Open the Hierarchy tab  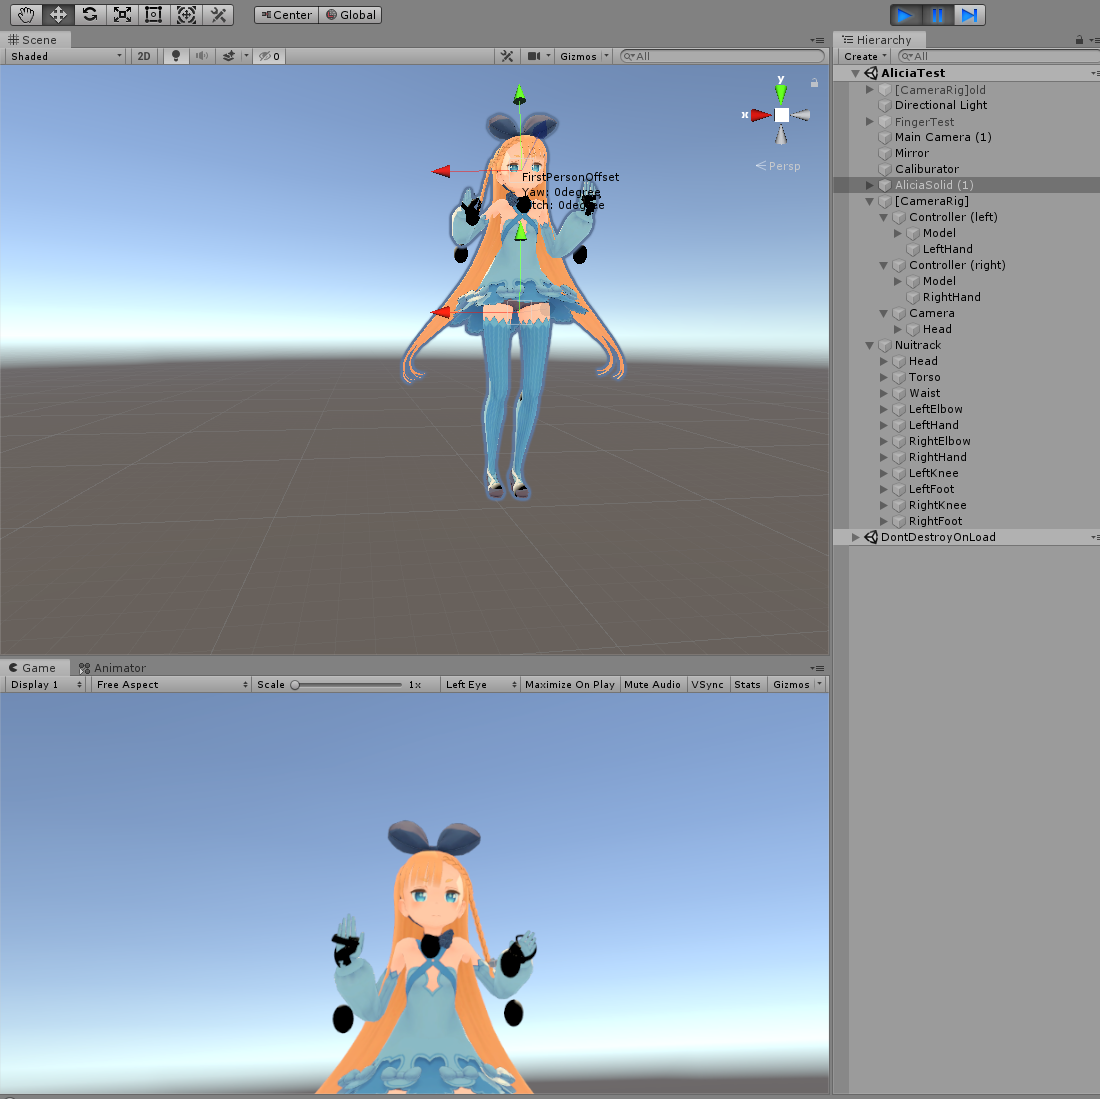878,40
